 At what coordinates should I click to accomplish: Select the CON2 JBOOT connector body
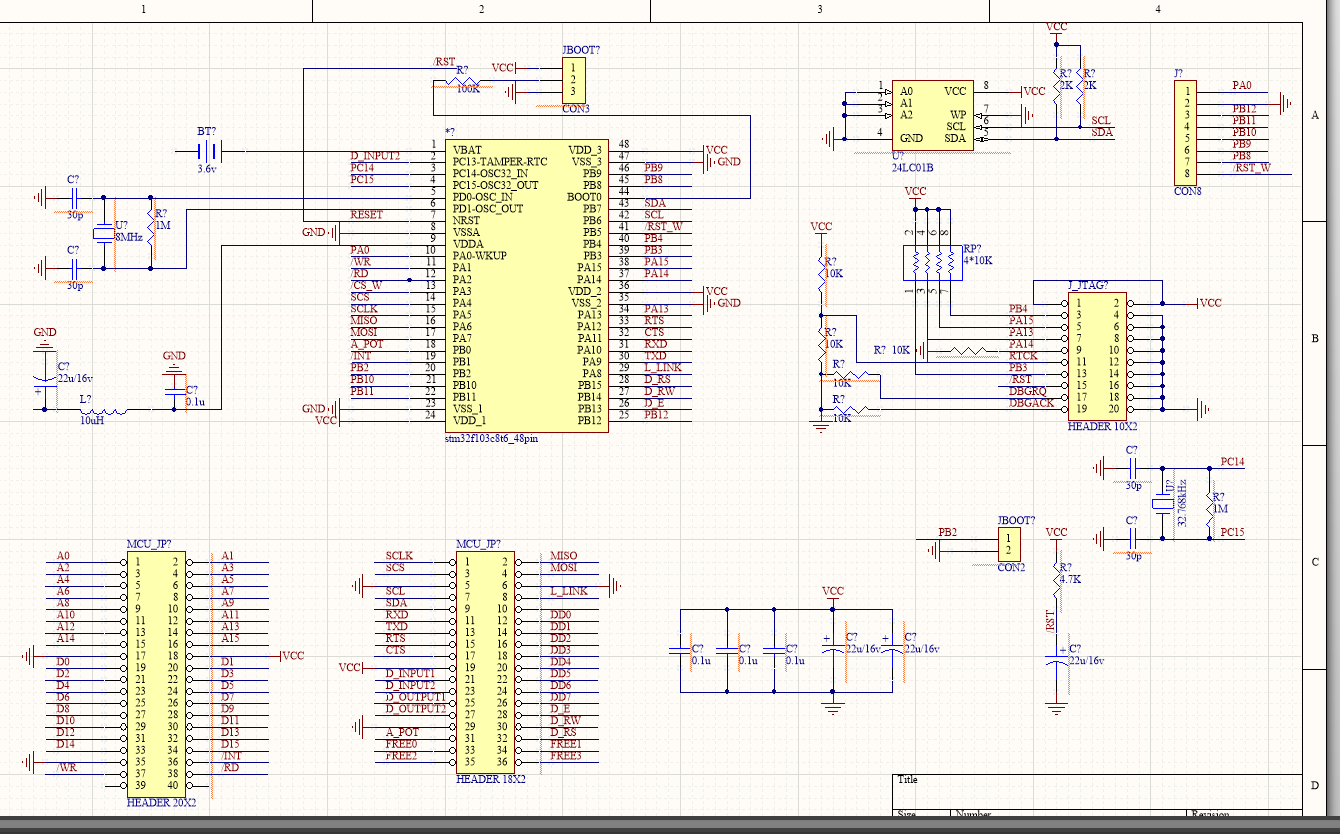tap(1009, 545)
